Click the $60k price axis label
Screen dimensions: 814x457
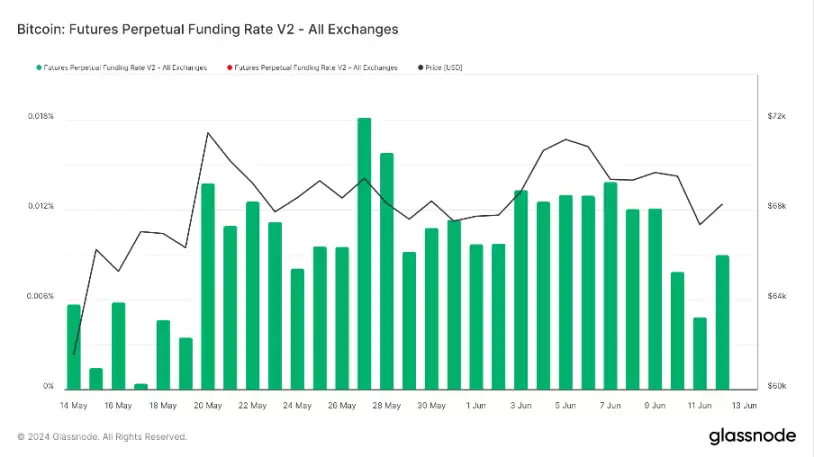coord(777,387)
